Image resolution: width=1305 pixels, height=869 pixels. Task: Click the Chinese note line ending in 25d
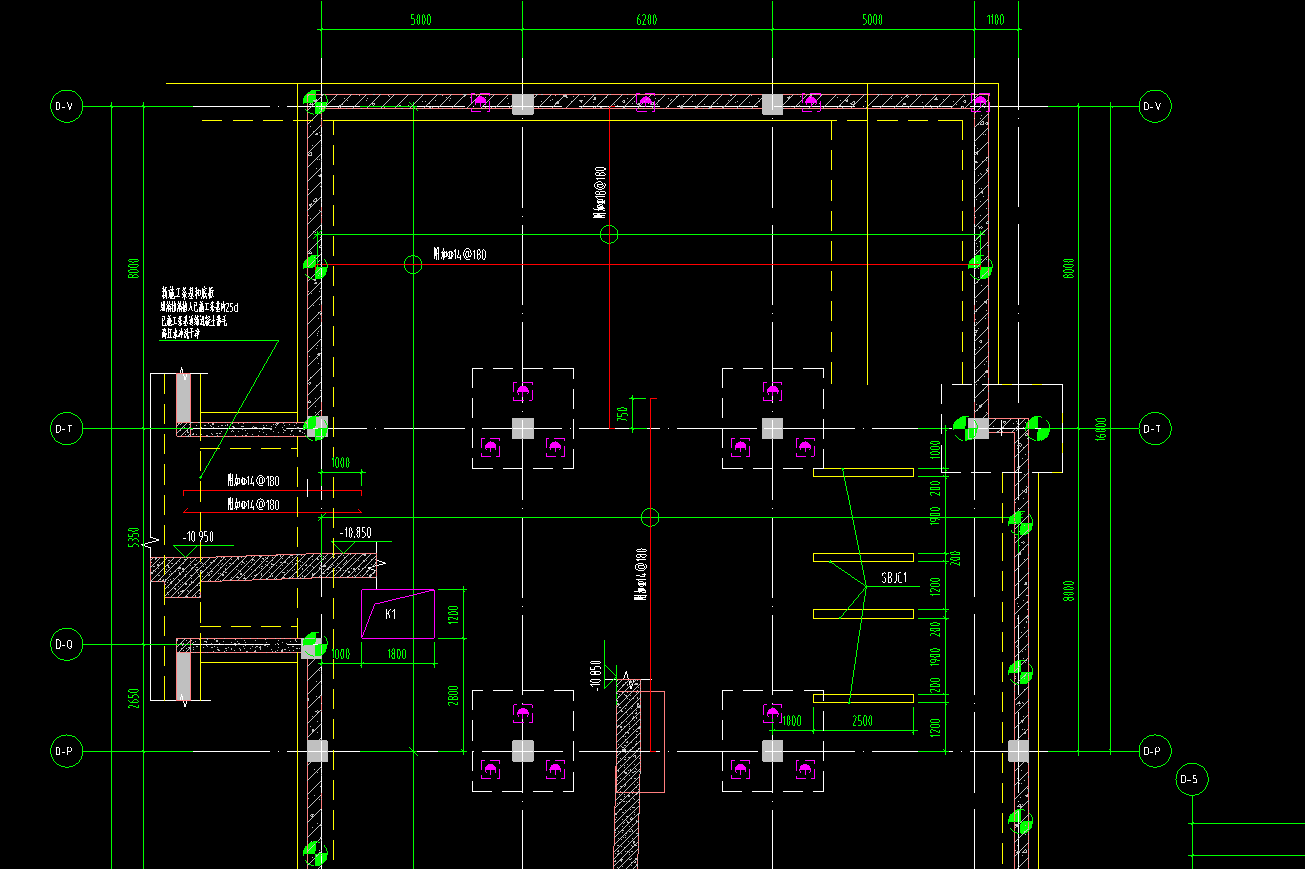tap(200, 307)
